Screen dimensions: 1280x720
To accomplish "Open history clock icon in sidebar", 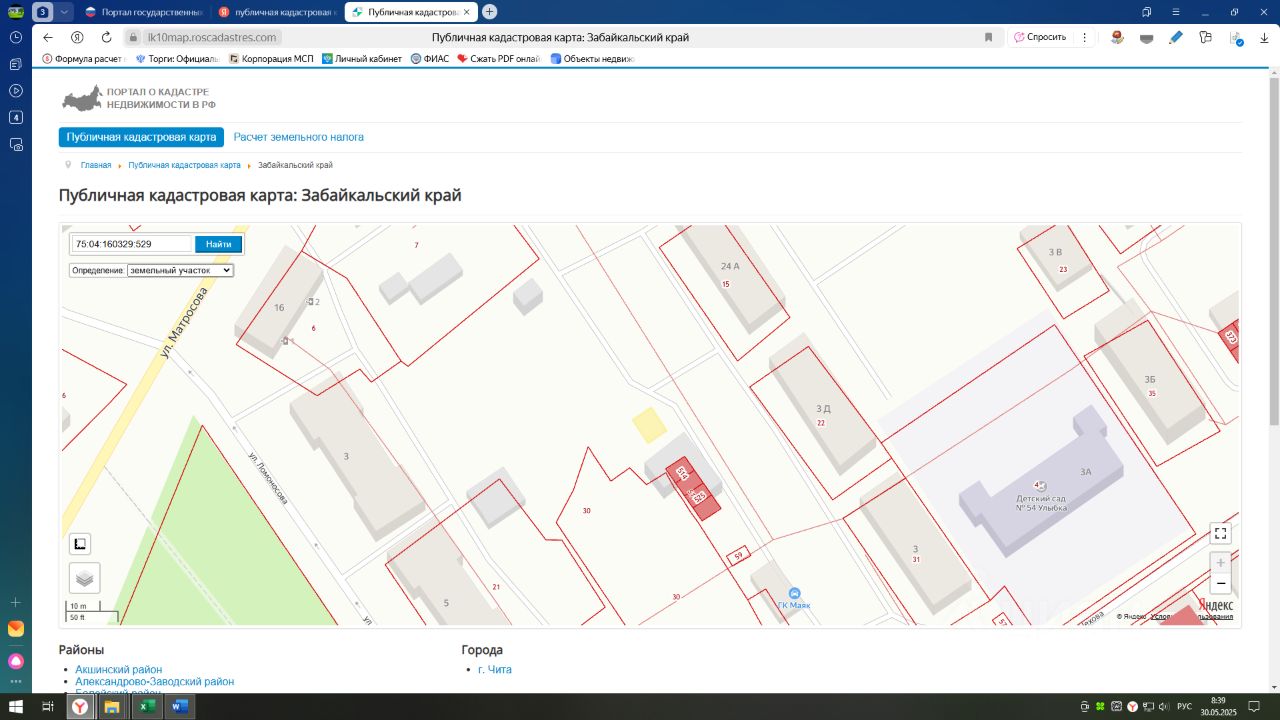I will [x=16, y=37].
